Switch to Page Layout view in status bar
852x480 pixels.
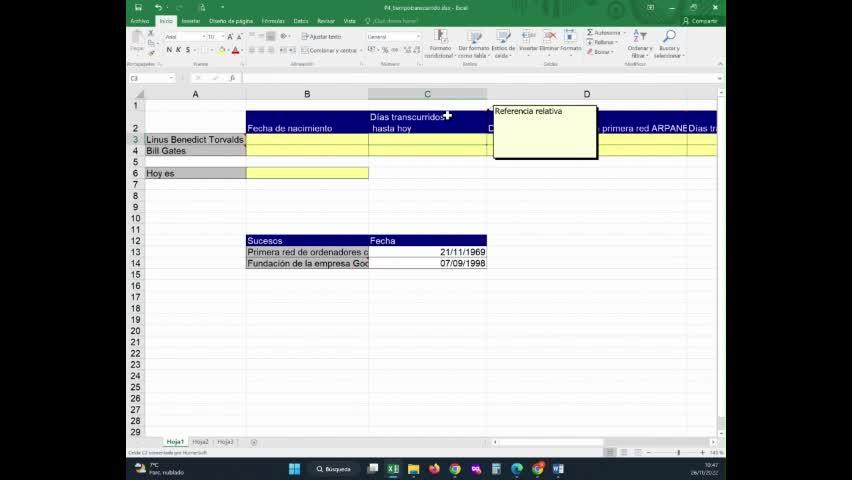click(624, 452)
